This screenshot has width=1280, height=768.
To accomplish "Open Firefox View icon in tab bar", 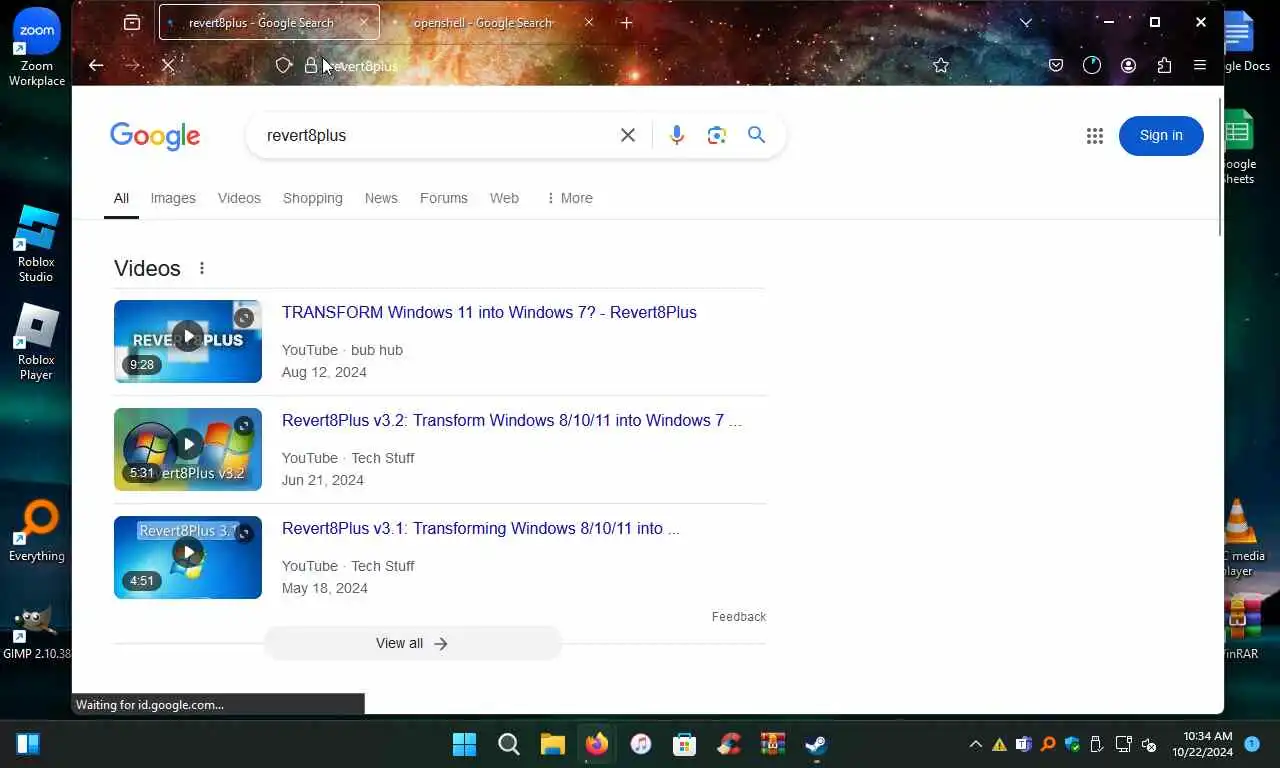I will pyautogui.click(x=132, y=22).
